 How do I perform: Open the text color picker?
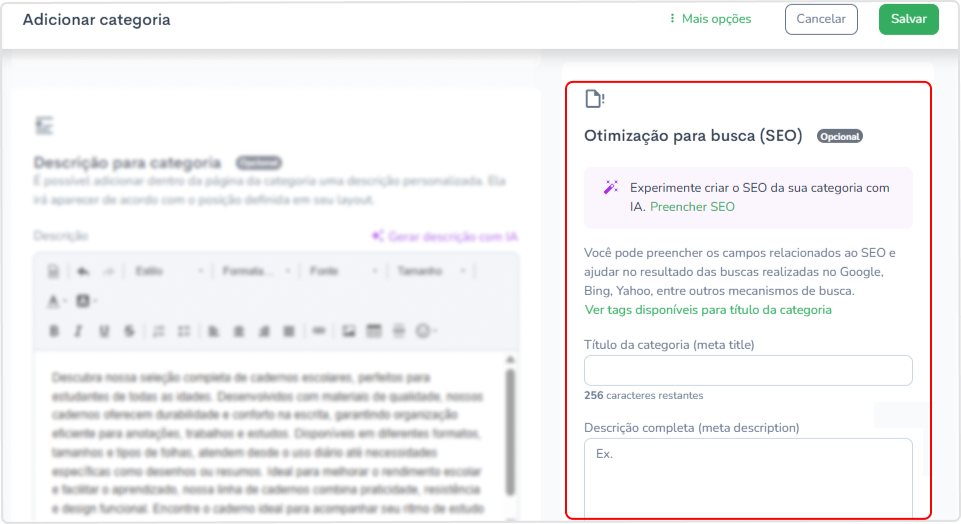[56, 301]
